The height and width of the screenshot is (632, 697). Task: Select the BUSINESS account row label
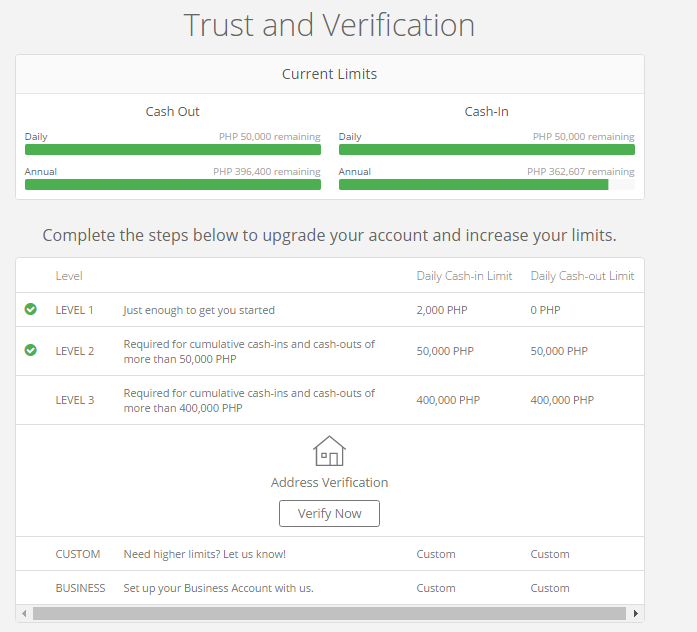pyautogui.click(x=80, y=588)
